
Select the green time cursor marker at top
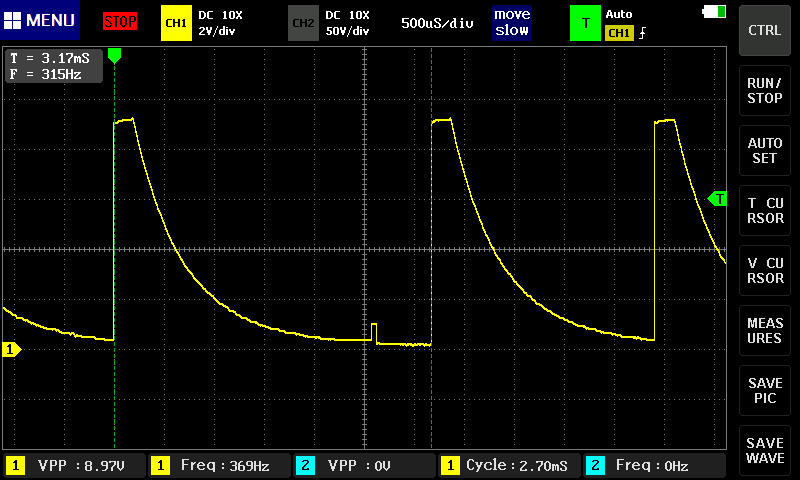[x=114, y=56]
